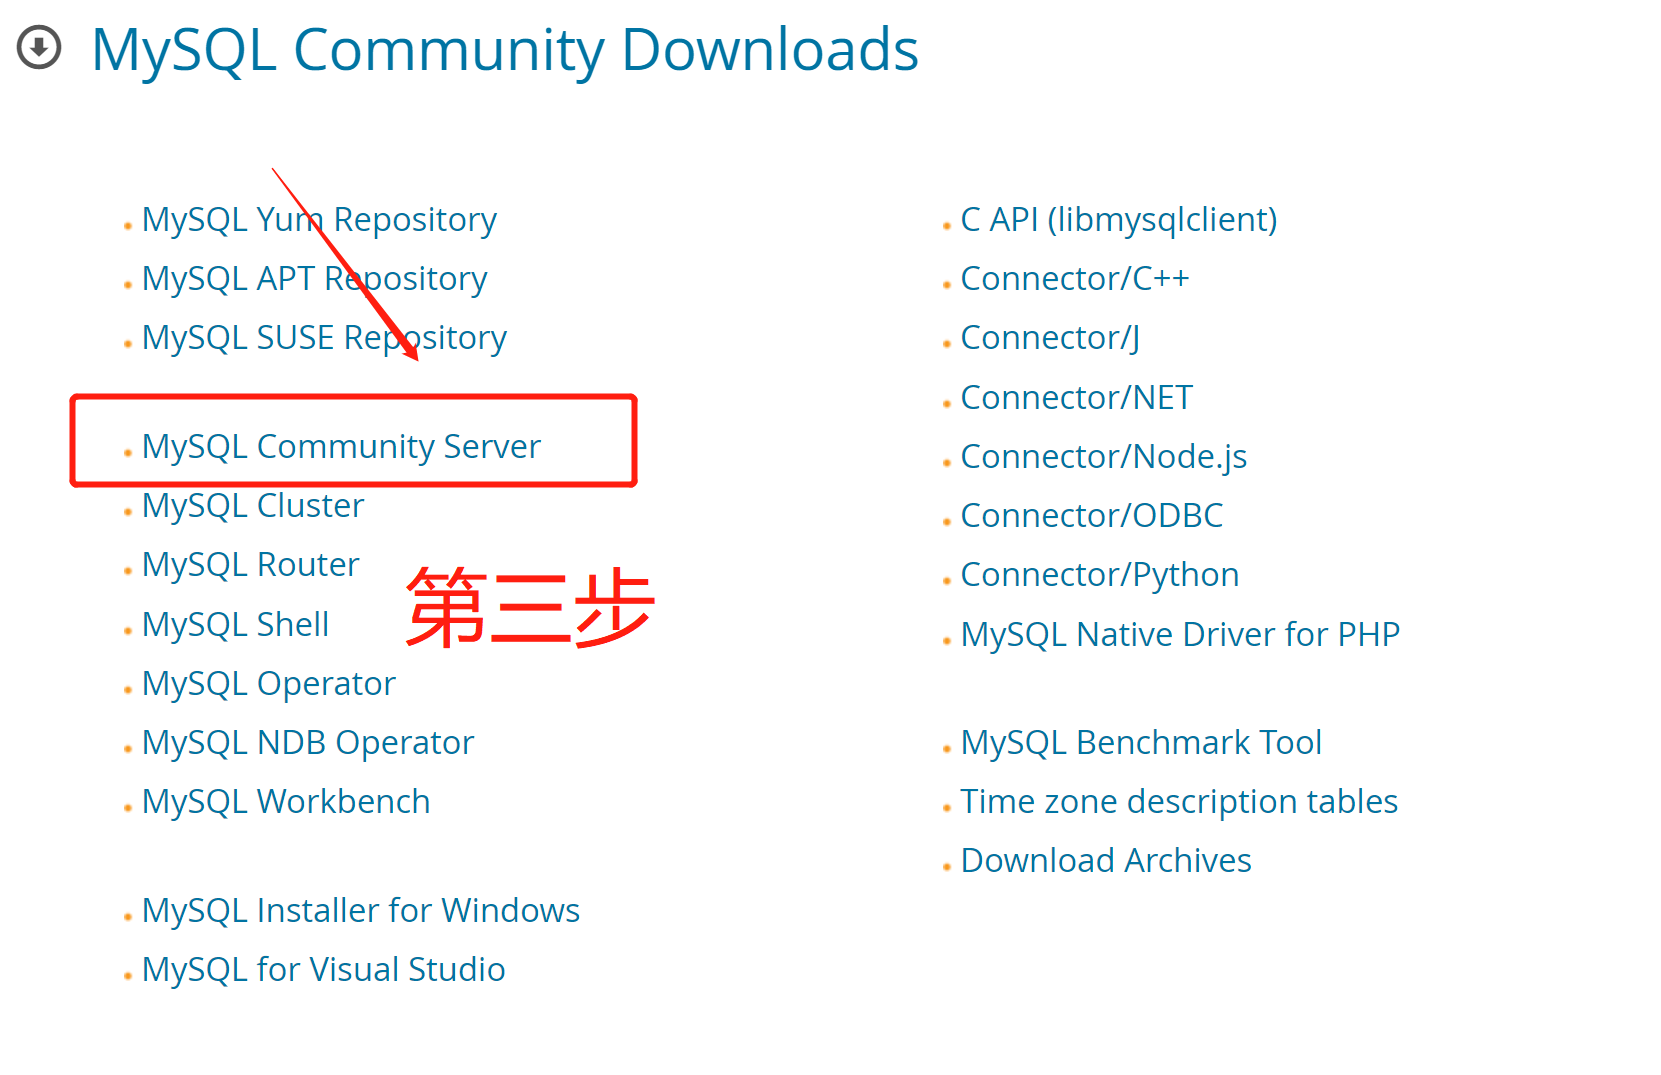The width and height of the screenshot is (1661, 1075).
Task: Click Time zone description tables link
Action: click(1179, 802)
